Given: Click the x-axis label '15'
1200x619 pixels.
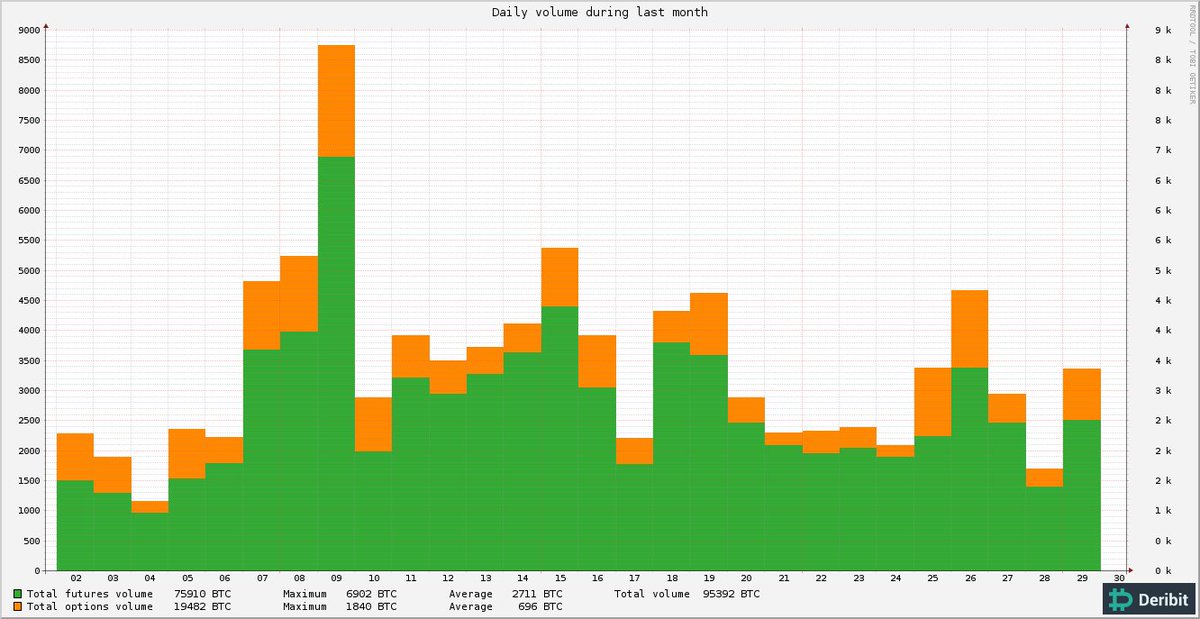Looking at the screenshot, I should click(x=560, y=579).
